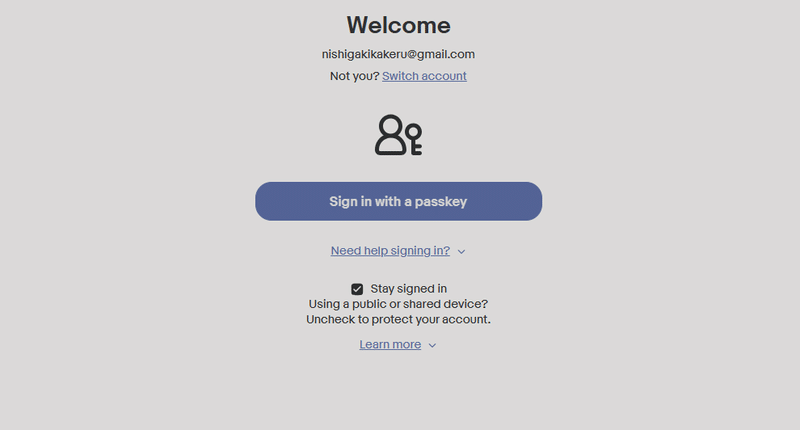Screen dimensions: 800x430
Task: Click the word passkey on sign-in button
Action: point(441,202)
